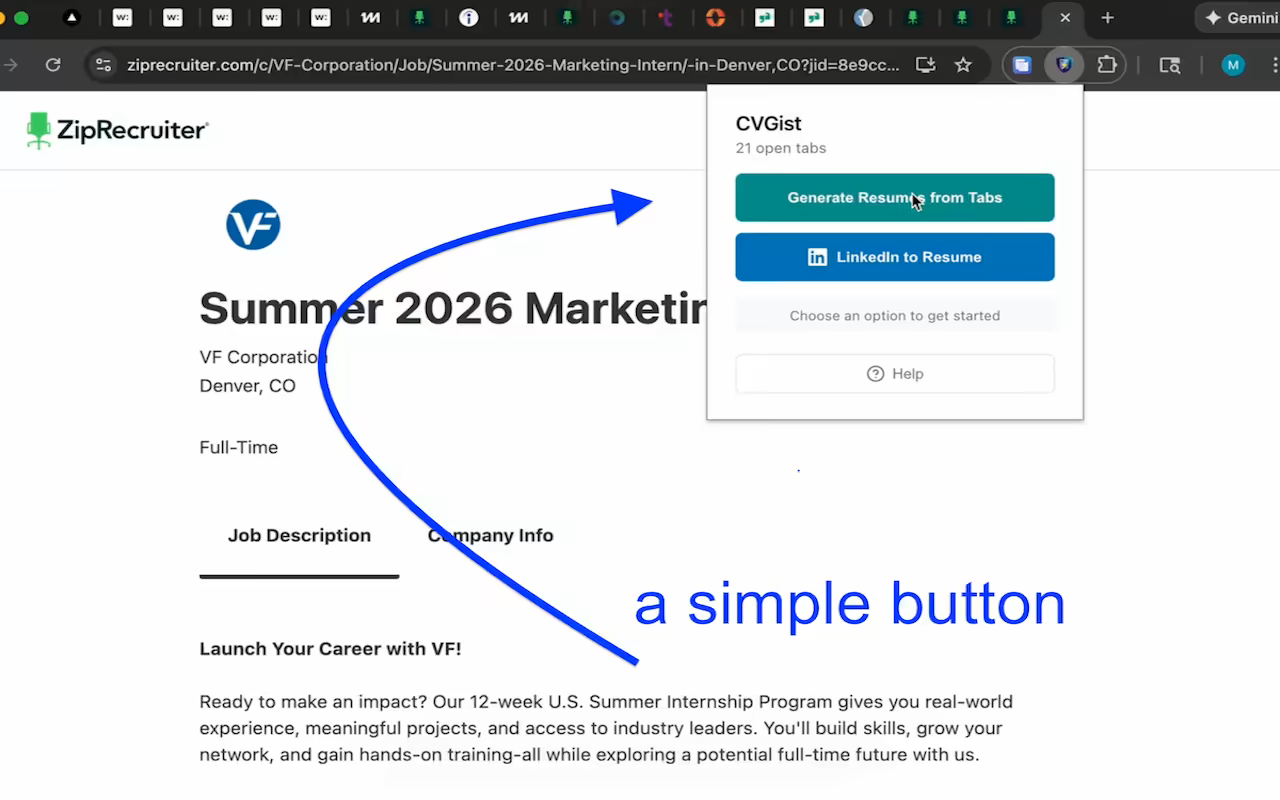Bookmark the page using the star icon
This screenshot has height=800, width=1280.
(x=962, y=64)
